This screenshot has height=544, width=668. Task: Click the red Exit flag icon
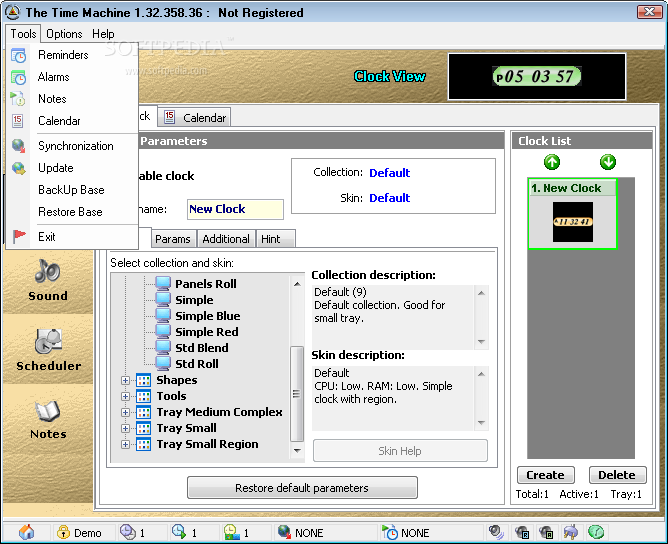(19, 237)
